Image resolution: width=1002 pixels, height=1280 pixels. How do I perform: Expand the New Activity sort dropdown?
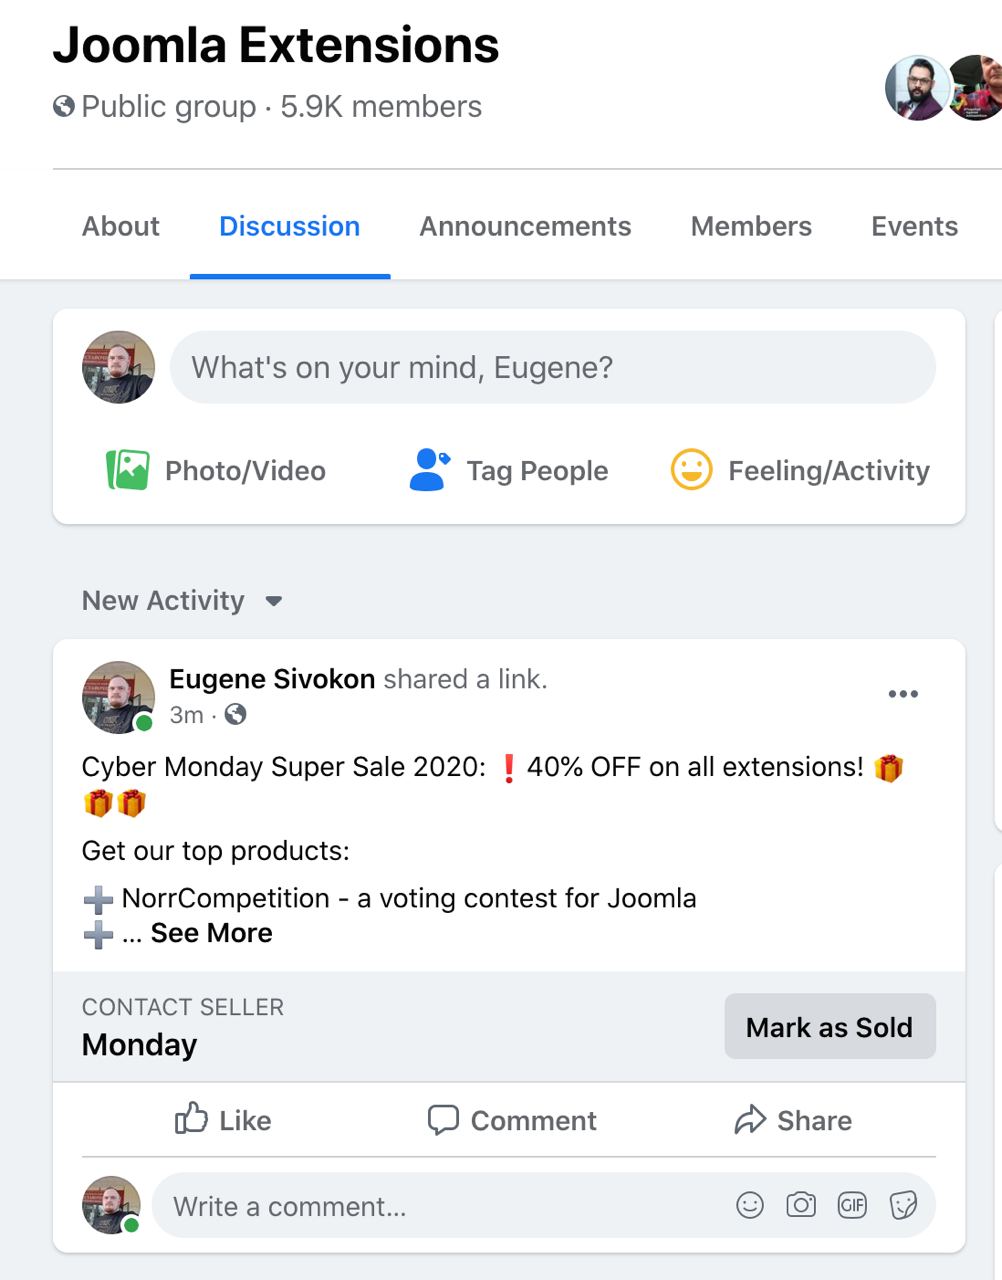coord(273,601)
